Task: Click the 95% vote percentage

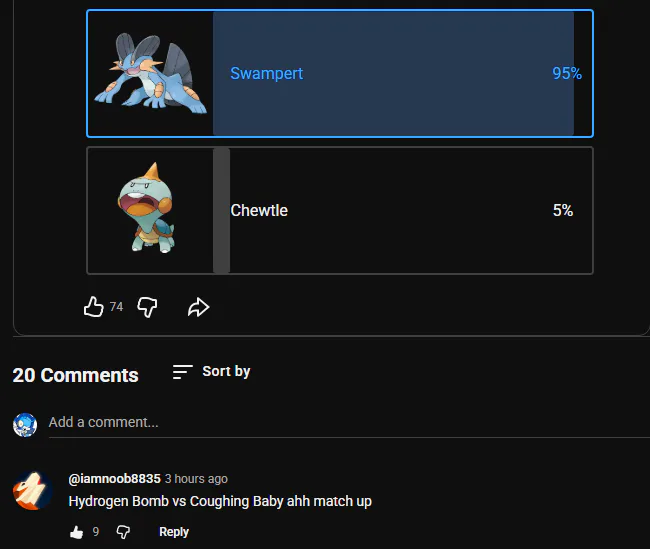Action: [567, 73]
